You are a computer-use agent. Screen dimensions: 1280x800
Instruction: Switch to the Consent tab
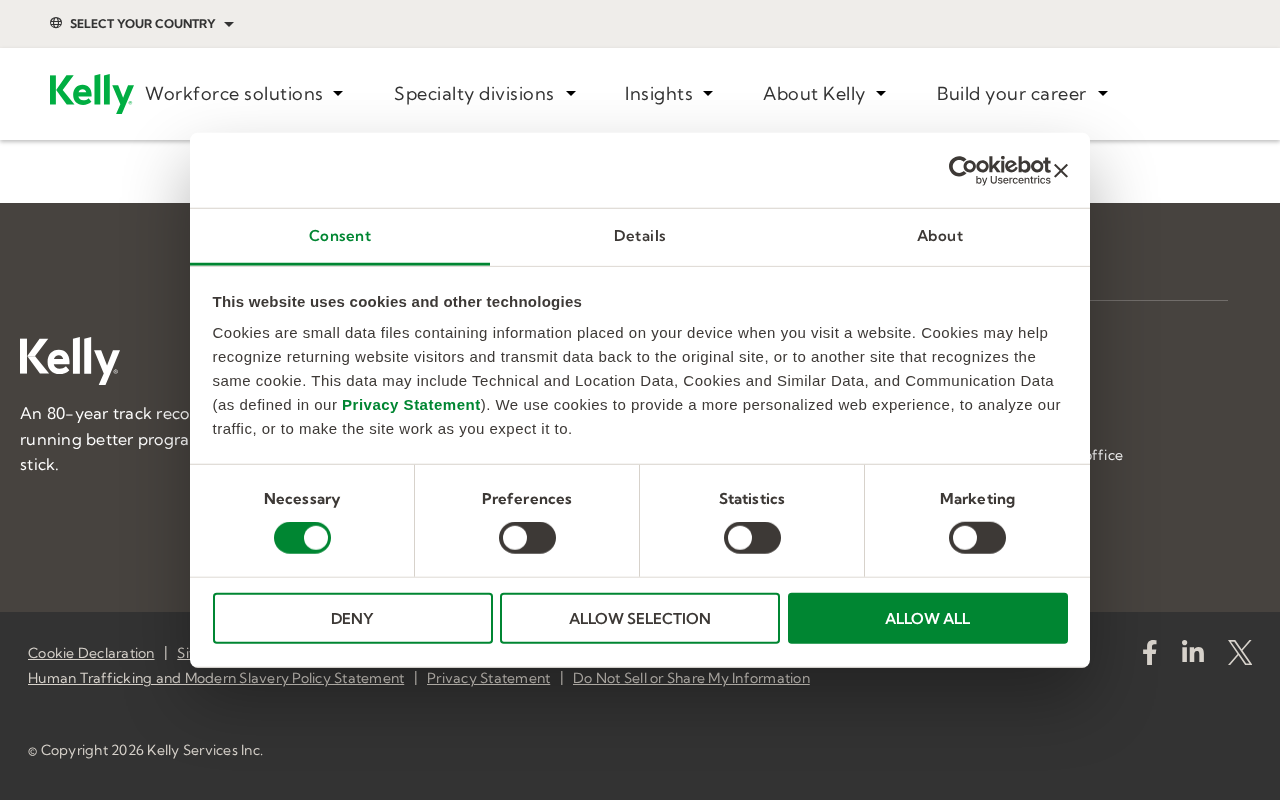coord(340,236)
